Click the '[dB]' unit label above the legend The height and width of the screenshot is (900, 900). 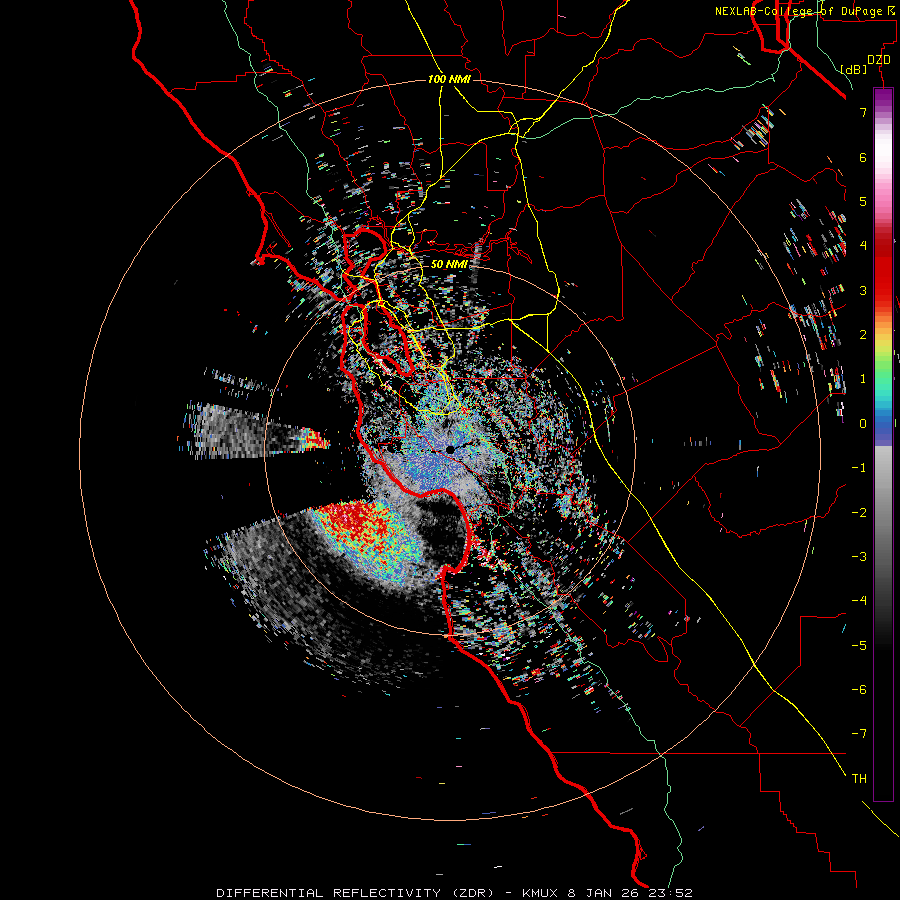tap(854, 69)
